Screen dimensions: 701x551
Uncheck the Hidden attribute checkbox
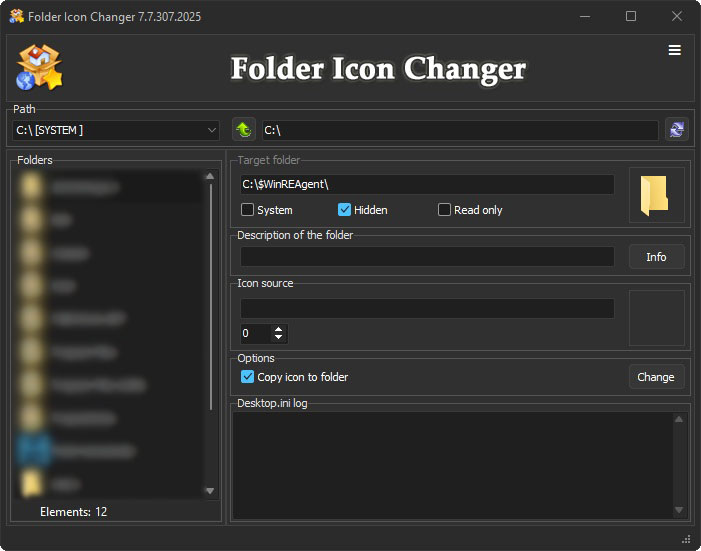344,210
